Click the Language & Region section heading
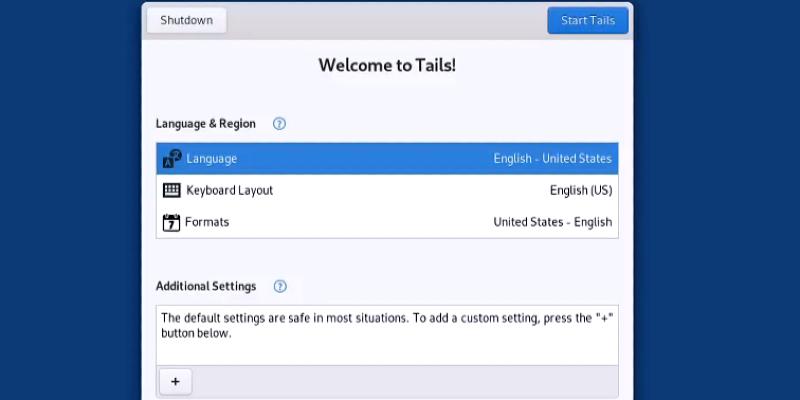The image size is (800, 400). [205, 124]
